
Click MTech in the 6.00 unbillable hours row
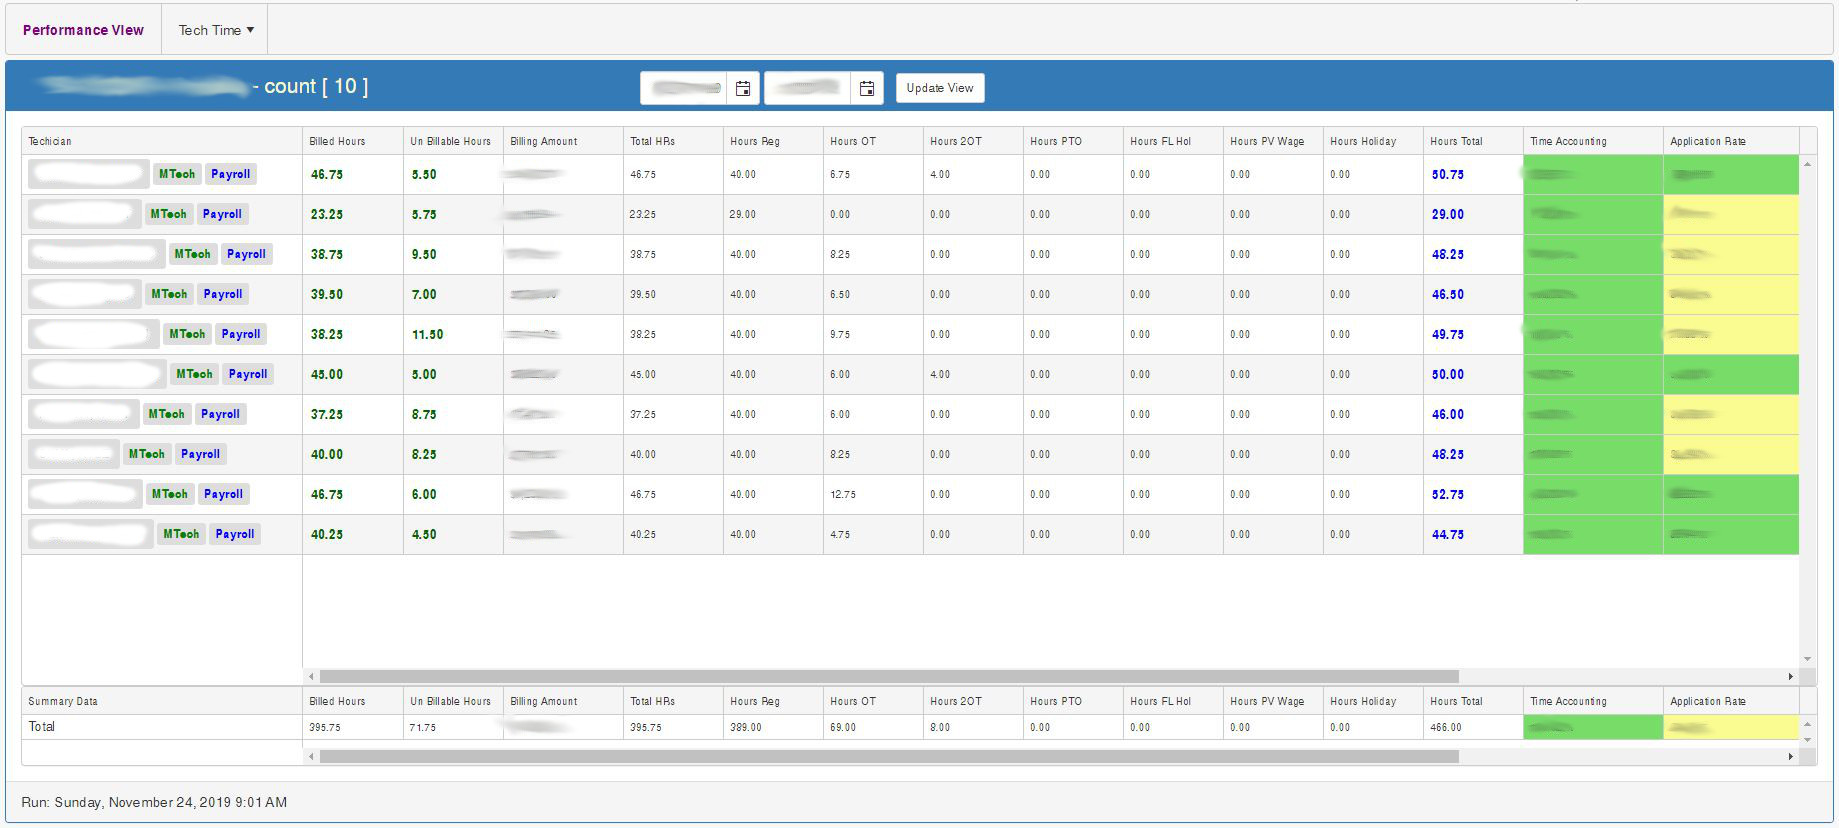tap(170, 494)
